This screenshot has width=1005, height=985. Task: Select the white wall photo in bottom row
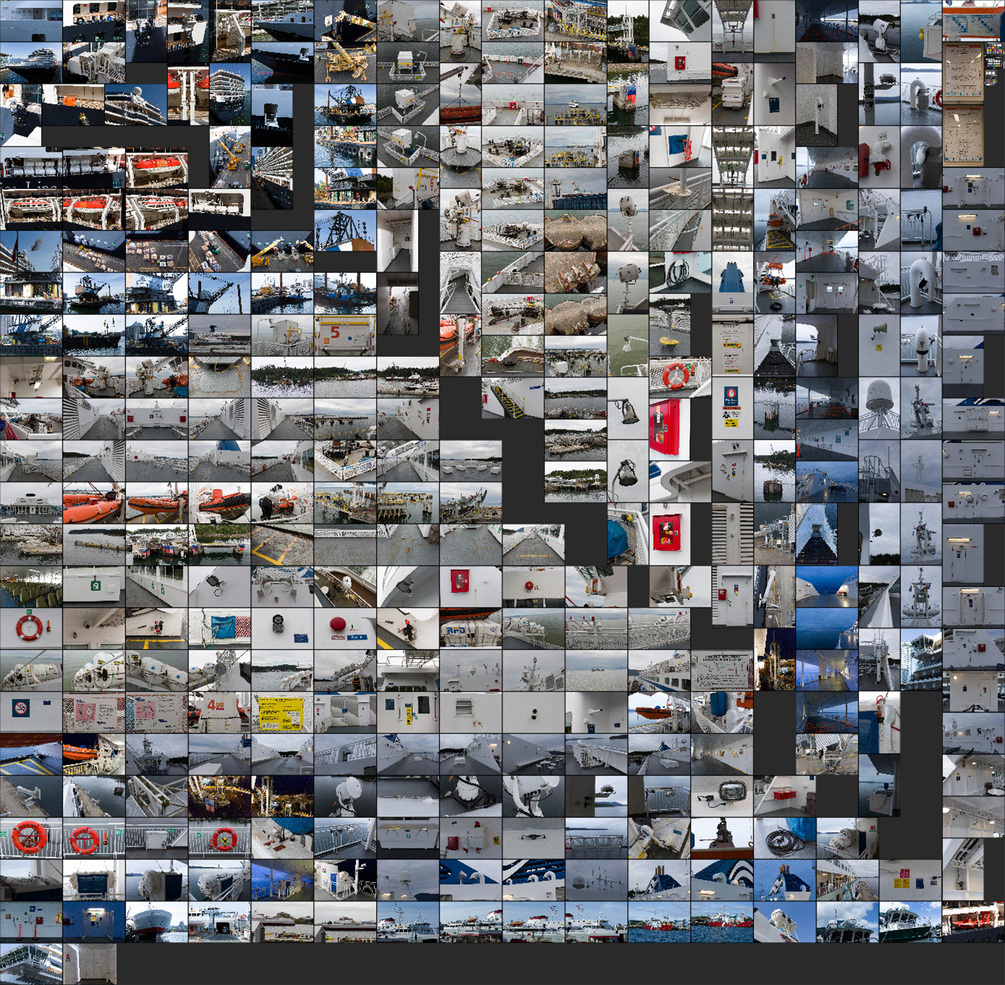point(90,964)
